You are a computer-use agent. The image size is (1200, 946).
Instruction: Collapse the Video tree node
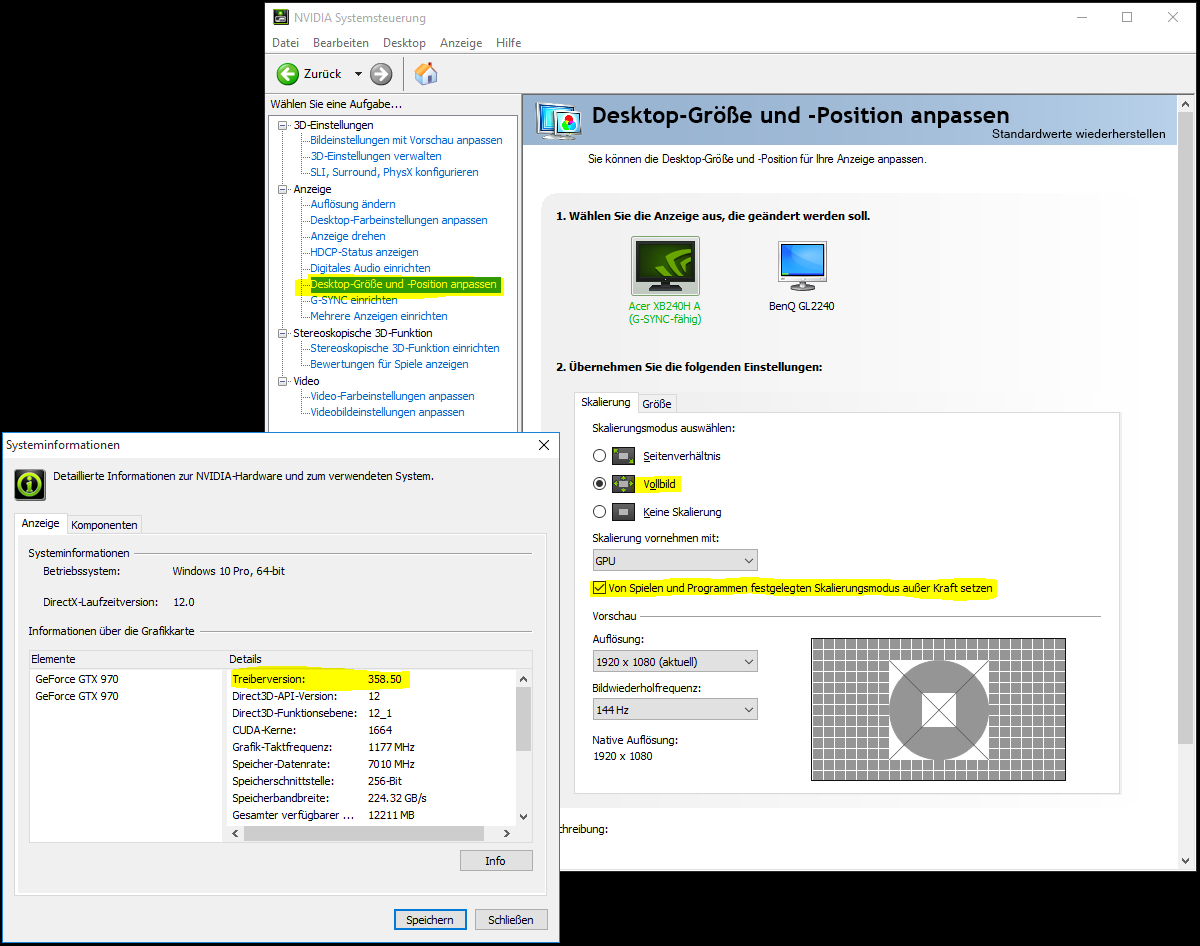282,381
